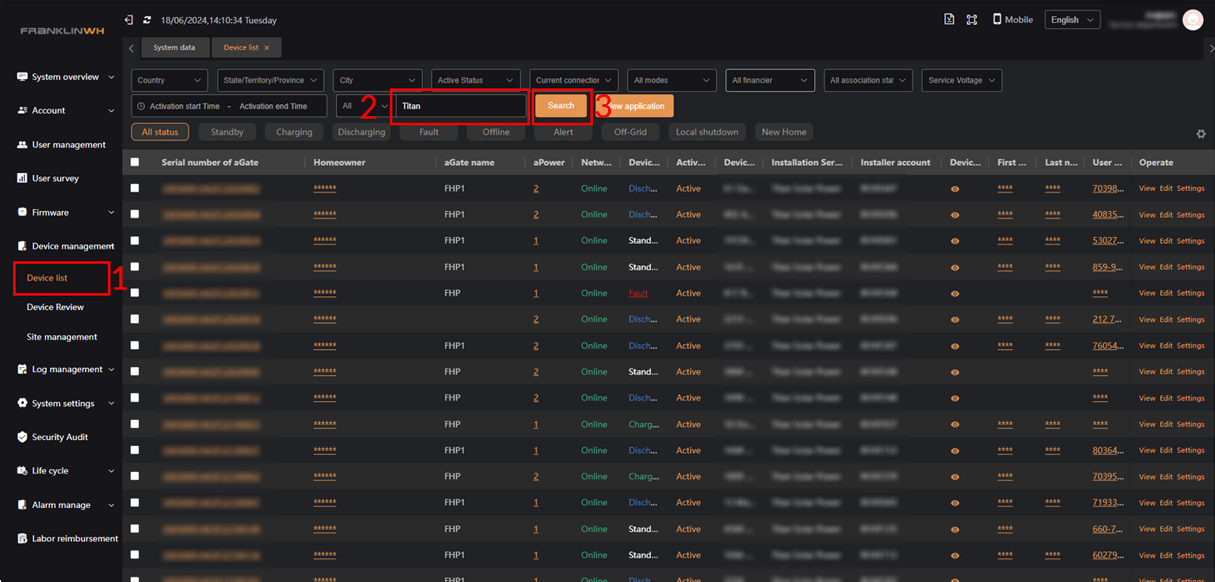The height and width of the screenshot is (582, 1215).
Task: Click the search field containing Titan
Action: [x=459, y=105]
